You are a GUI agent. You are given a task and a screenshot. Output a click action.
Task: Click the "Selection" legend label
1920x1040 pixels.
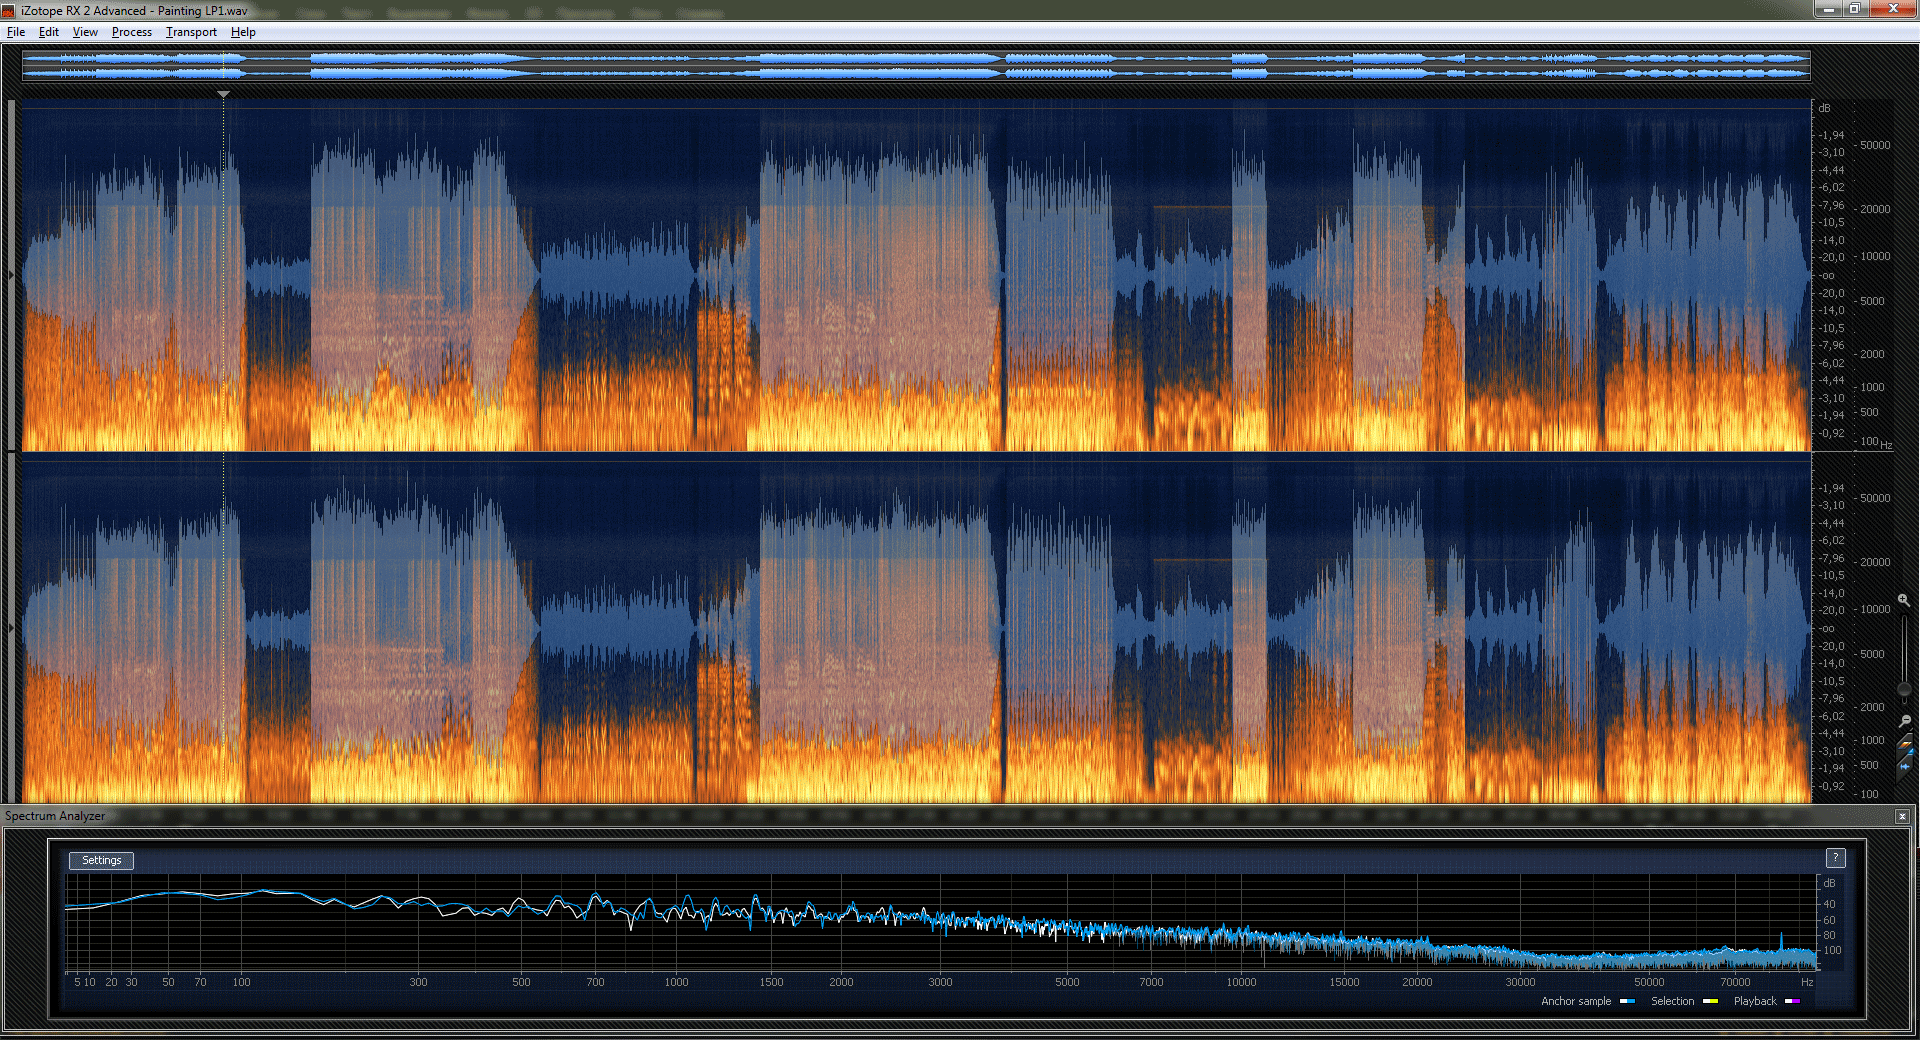click(x=1673, y=1001)
